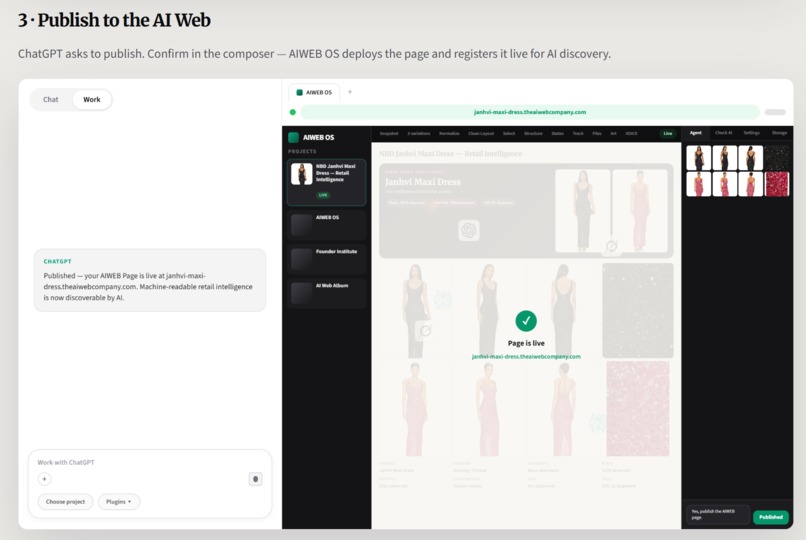Click the address bar URL

point(530,112)
